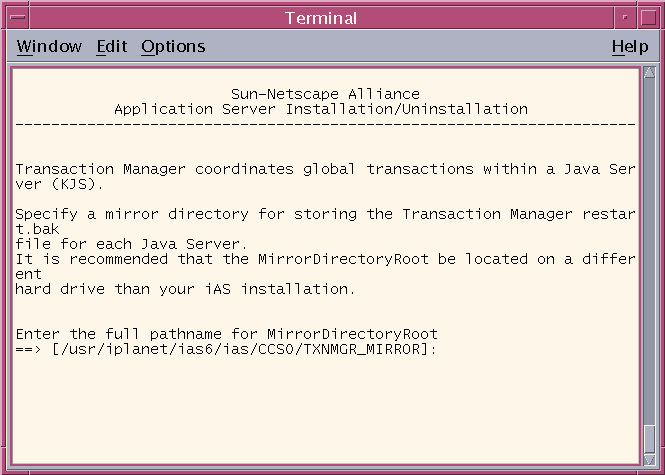Click the 'Transaction Manager coordinates' line
Screen dimensions: 665x475
(x=325, y=169)
